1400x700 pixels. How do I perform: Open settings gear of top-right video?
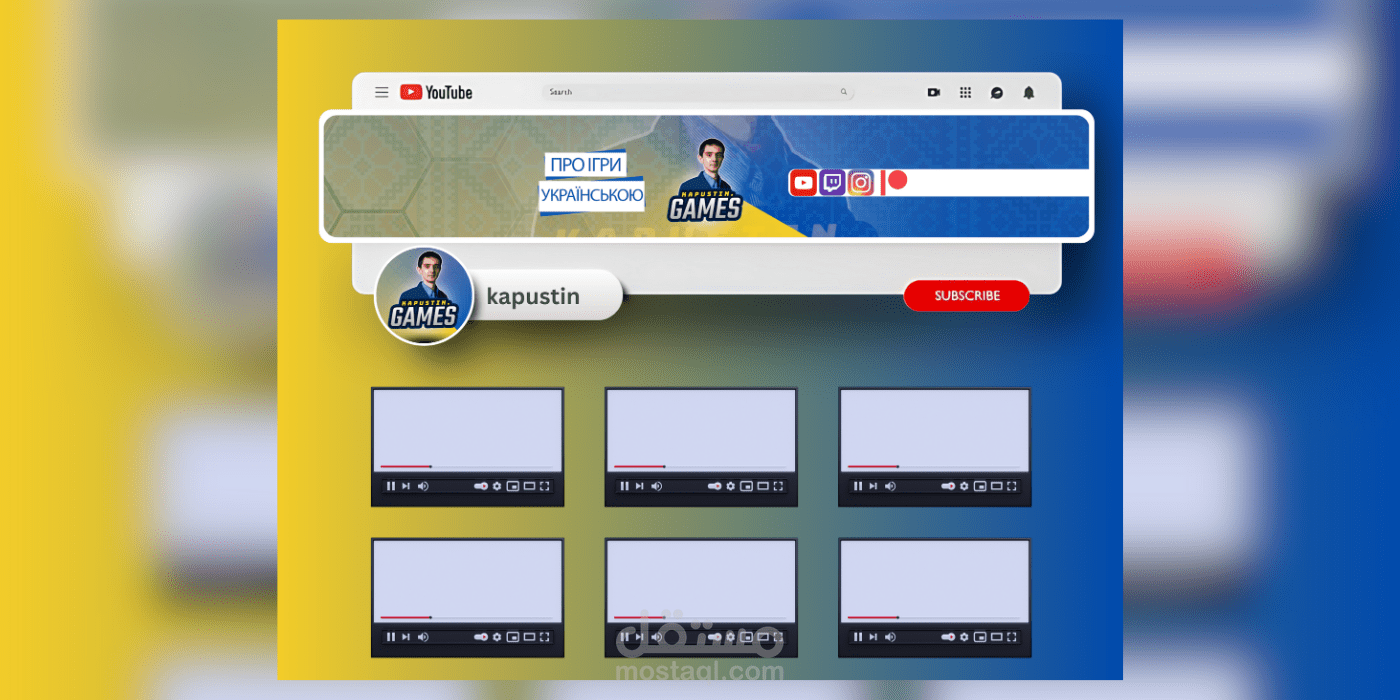tap(964, 486)
